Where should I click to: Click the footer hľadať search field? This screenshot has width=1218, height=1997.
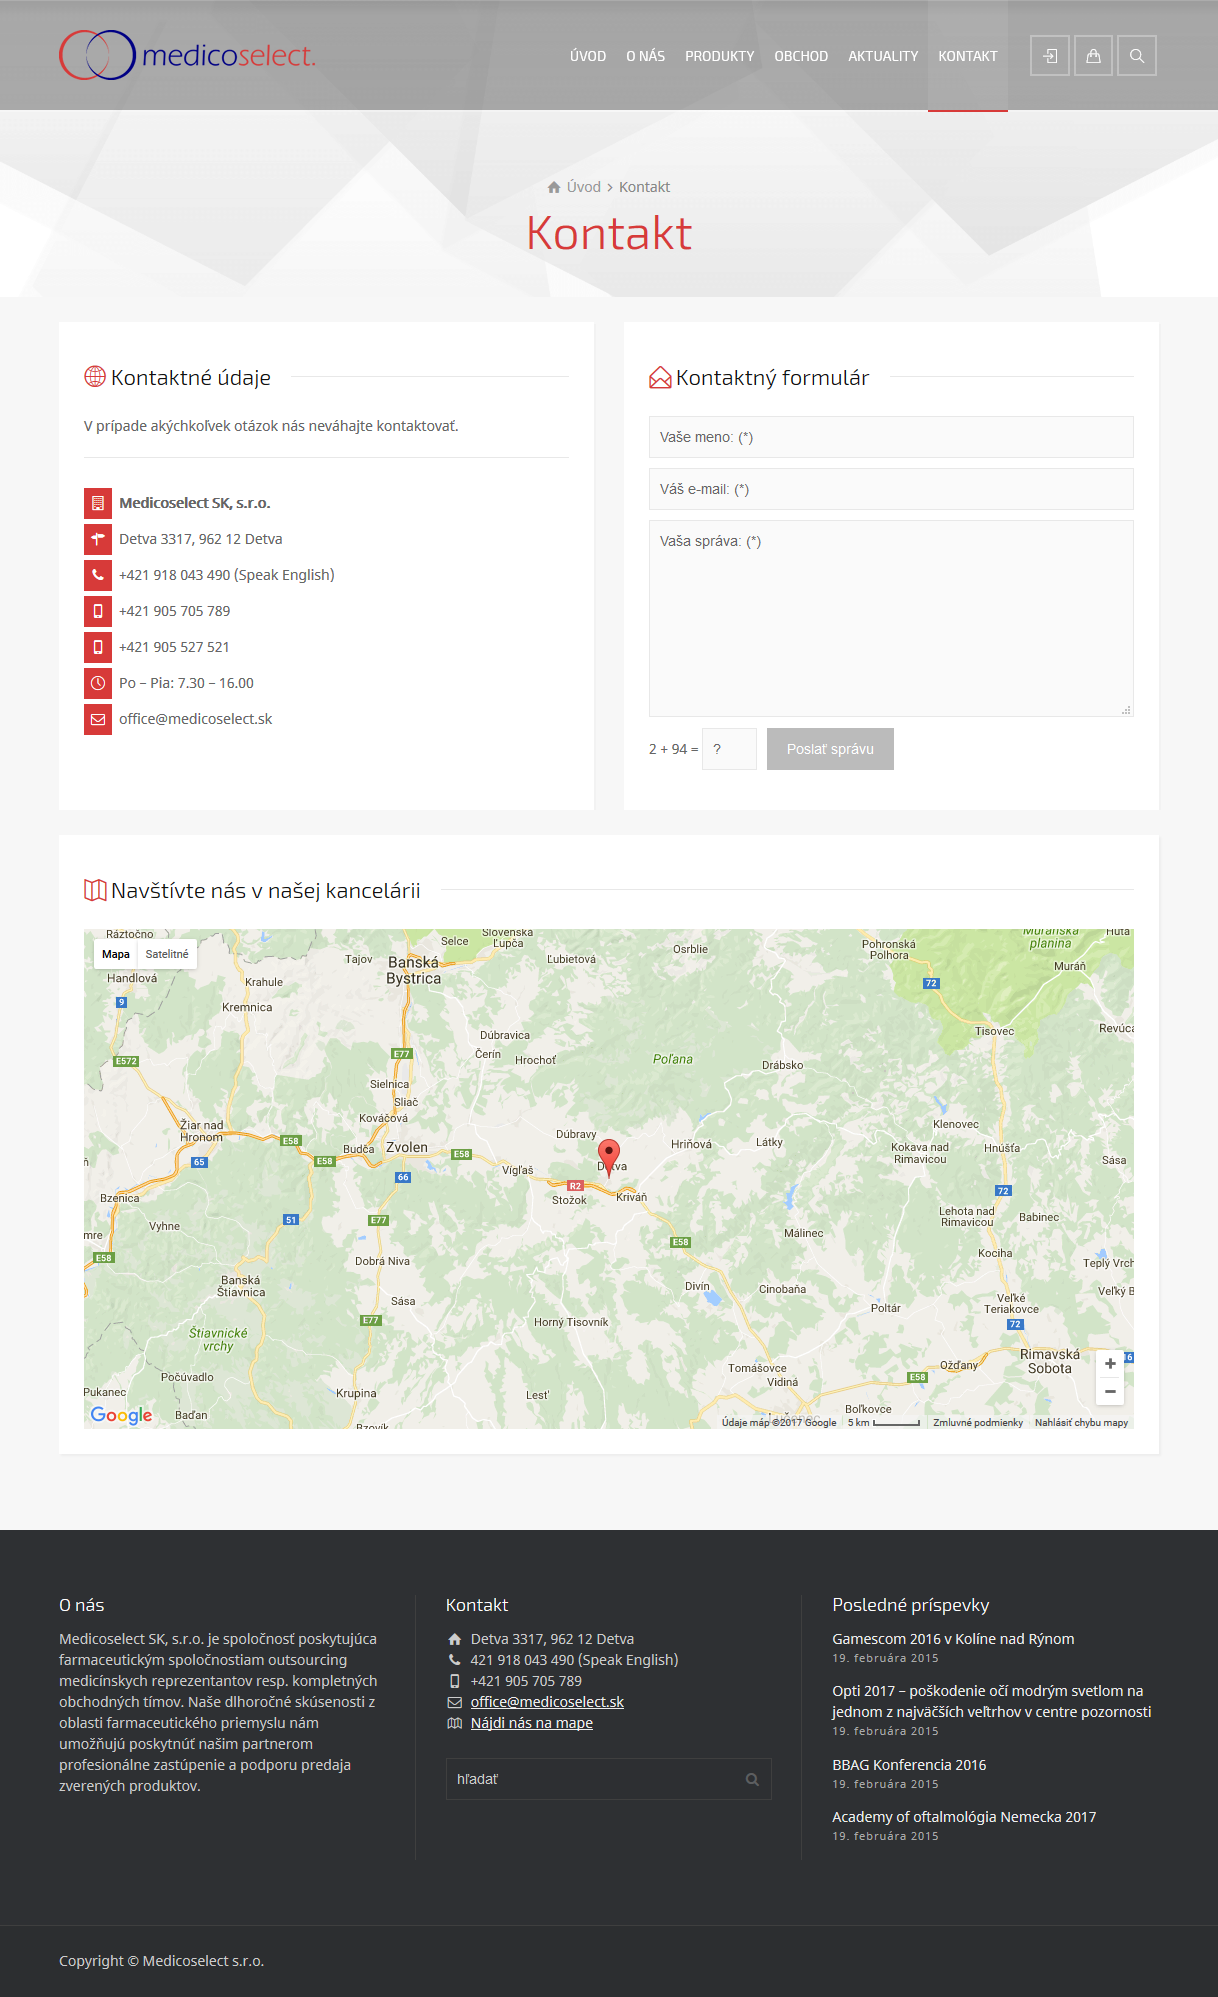click(x=608, y=1779)
